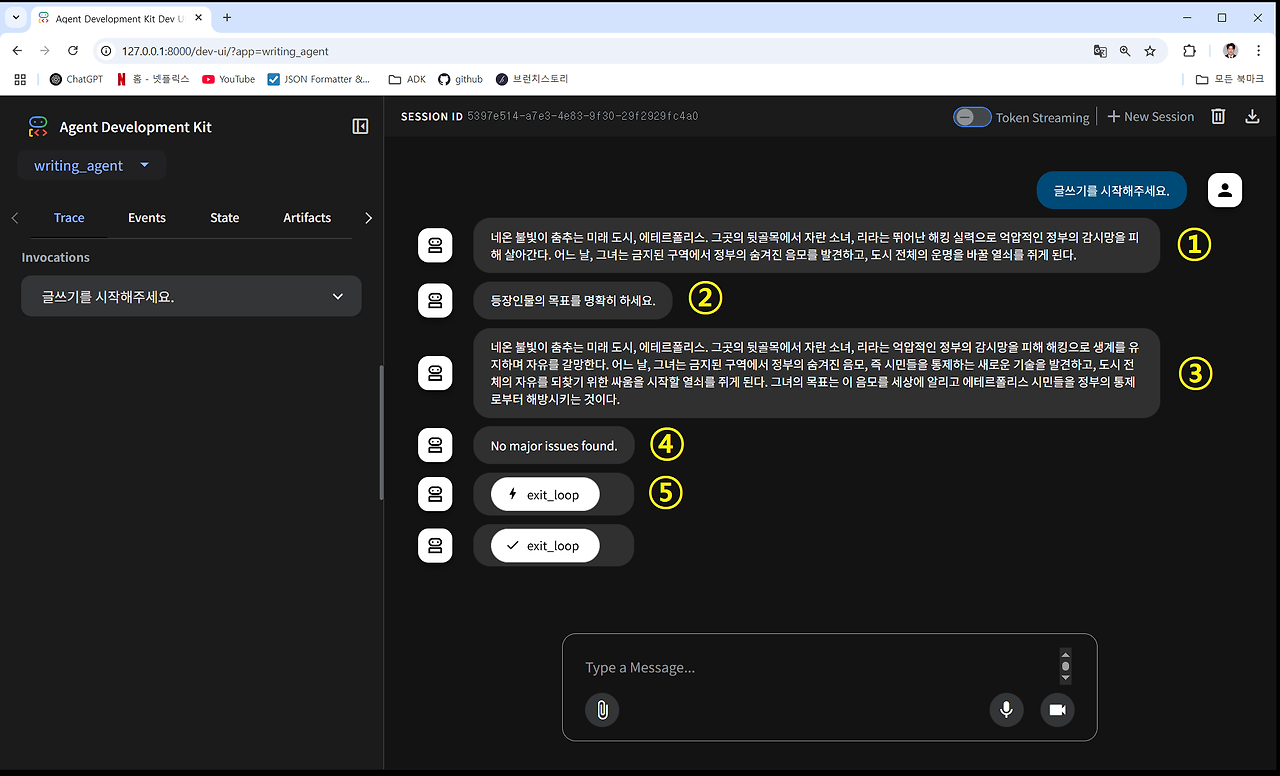Screen dimensions: 1280x776
Task: Open the browser tab search dropdown
Action: (x=15, y=18)
